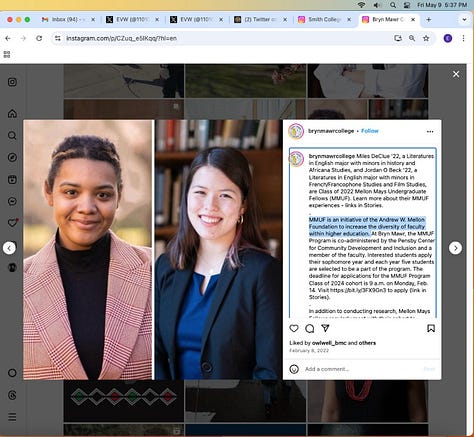The width and height of the screenshot is (474, 437).
Task: Close the Smith College tab
Action: point(349,20)
